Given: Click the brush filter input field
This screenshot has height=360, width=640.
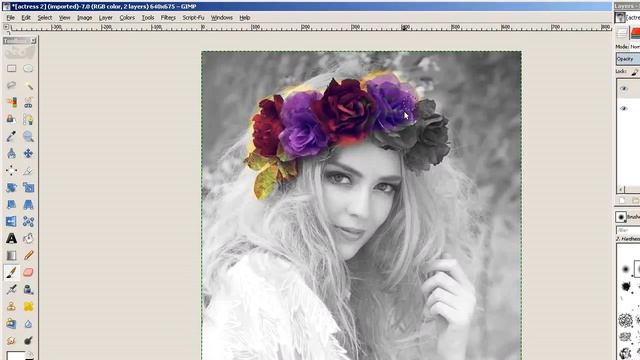Looking at the screenshot, I should click(628, 231).
